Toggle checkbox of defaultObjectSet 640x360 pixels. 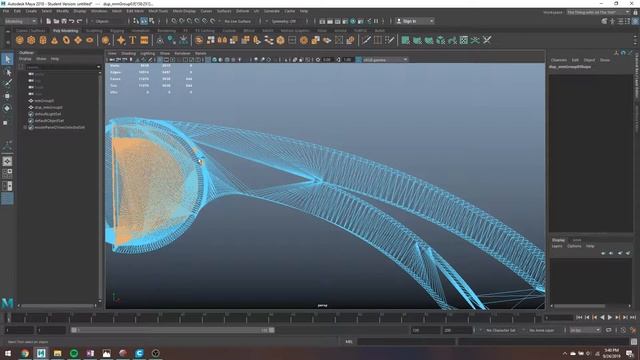tap(31, 121)
